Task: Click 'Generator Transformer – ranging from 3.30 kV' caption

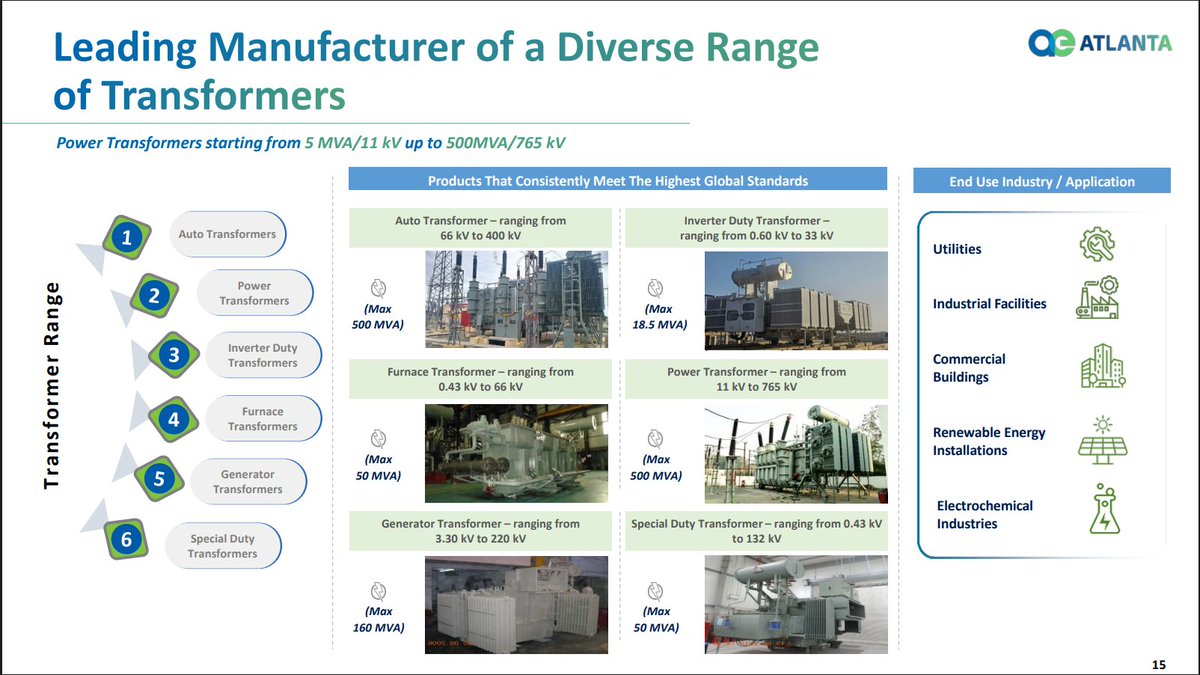Action: tap(481, 530)
